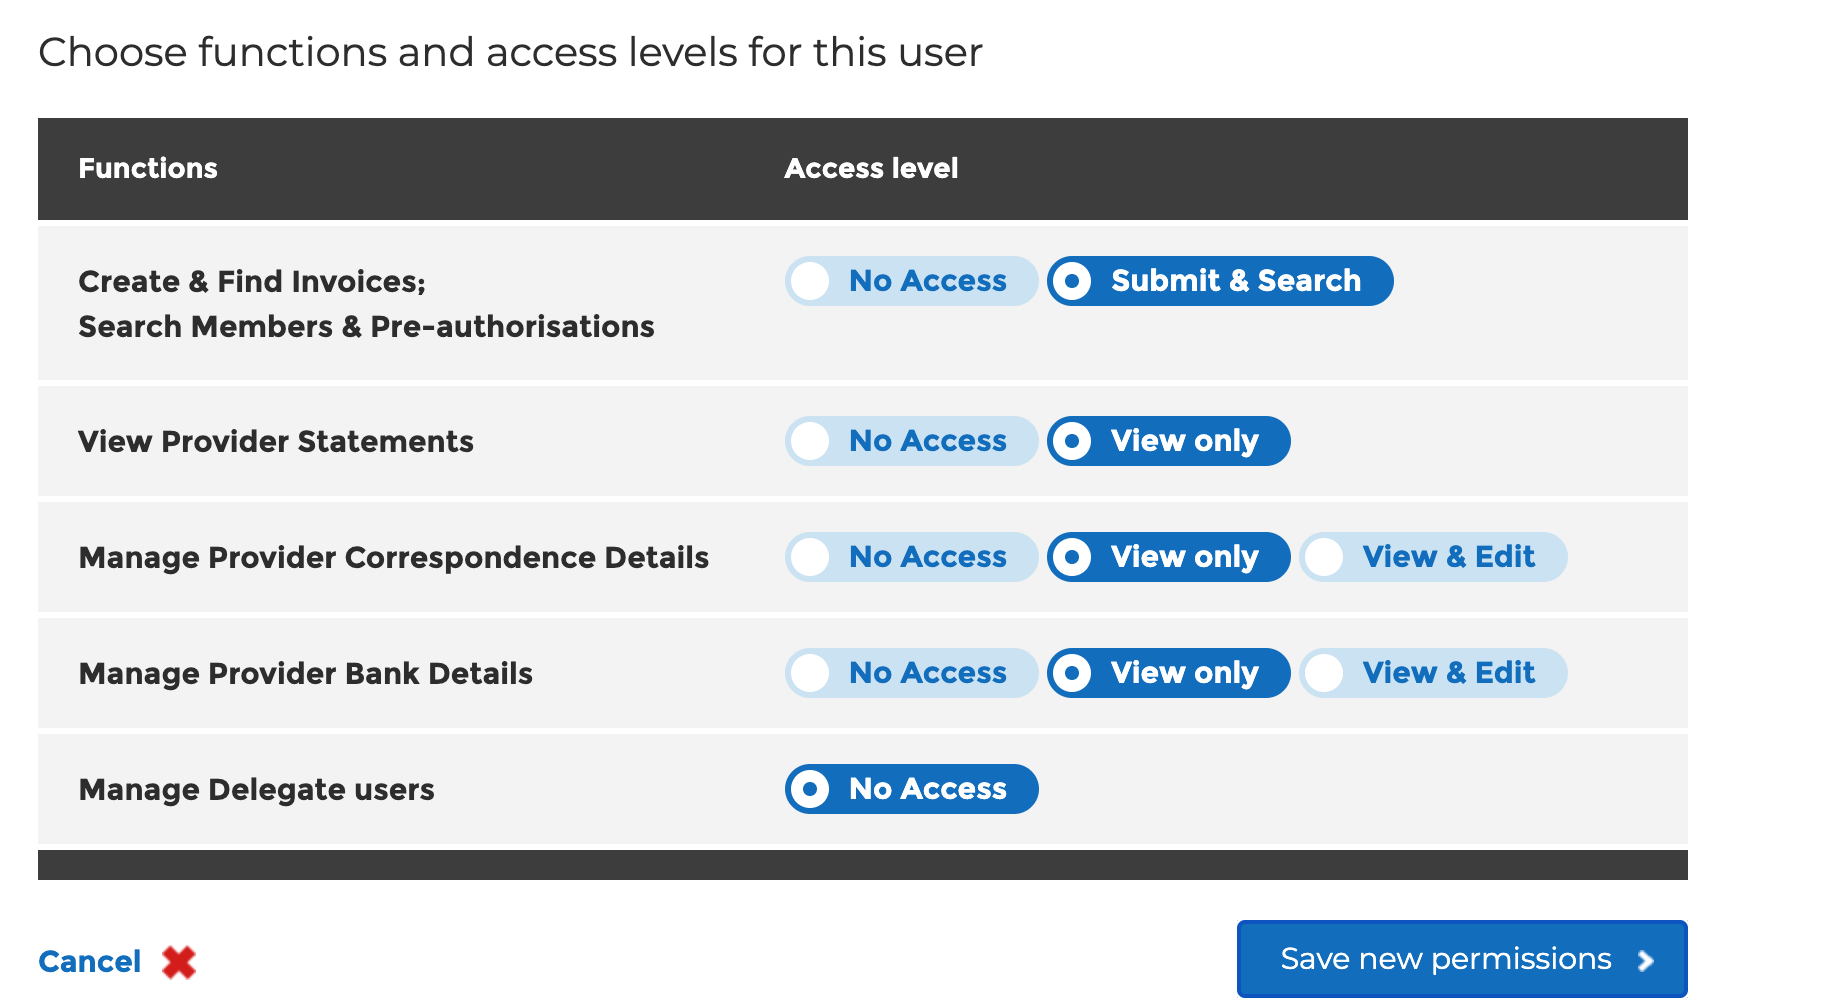
Task: Click the Cancel link
Action: pos(89,961)
